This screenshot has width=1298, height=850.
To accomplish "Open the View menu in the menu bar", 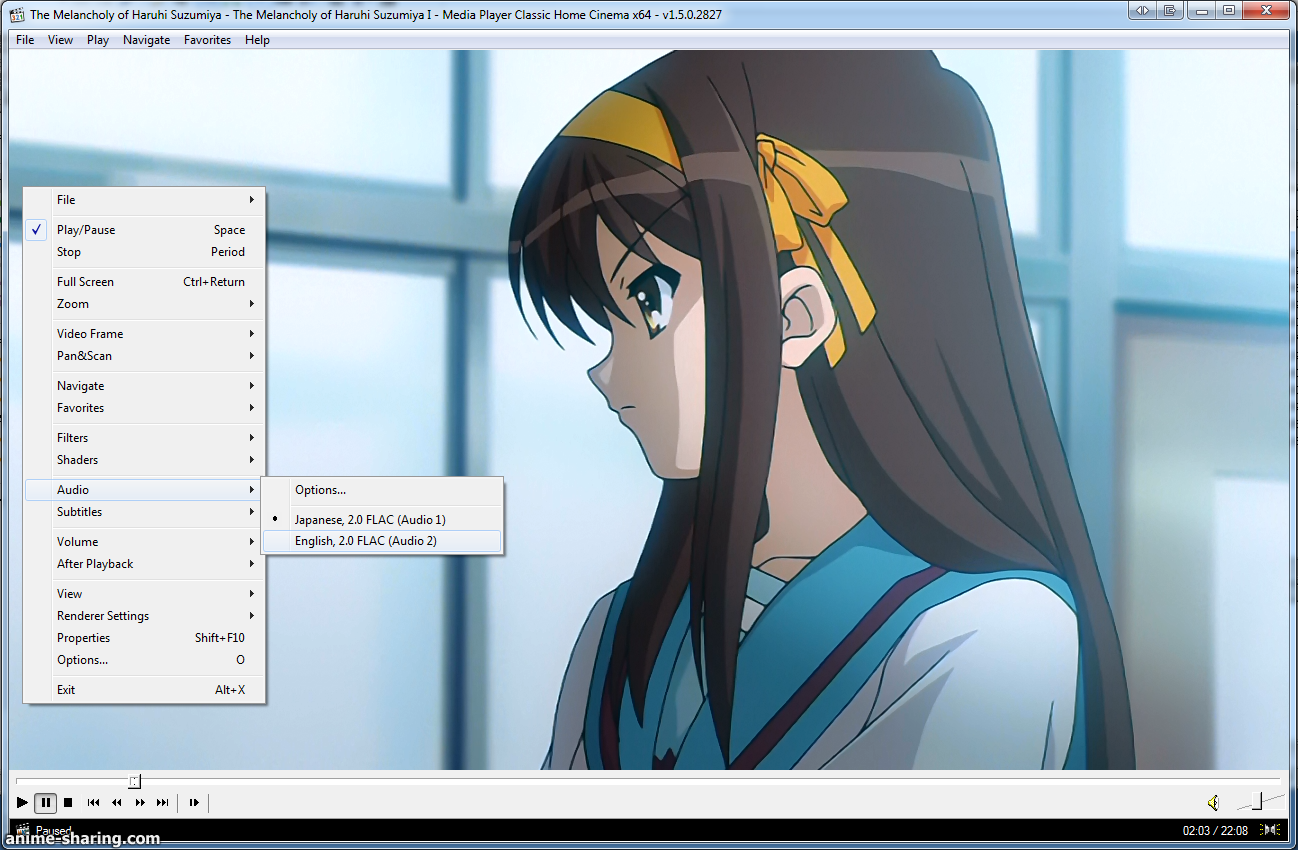I will [x=60, y=40].
